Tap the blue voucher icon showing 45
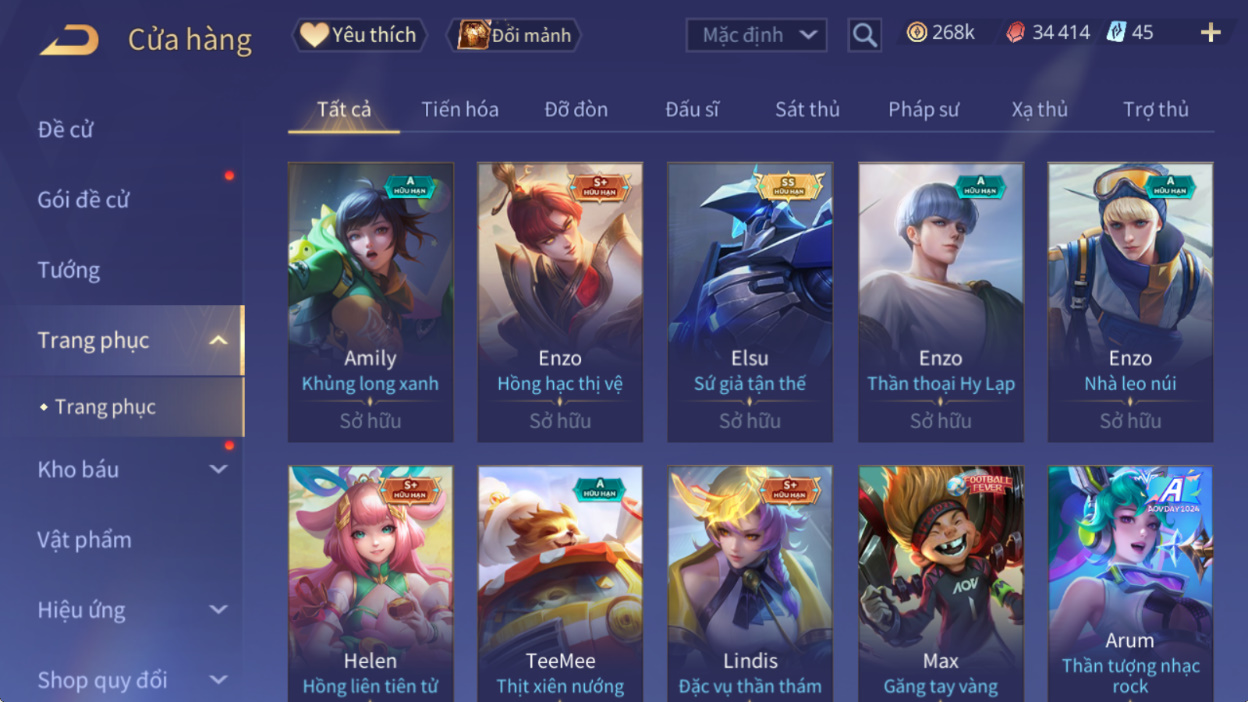1248x702 pixels. [x=1115, y=32]
